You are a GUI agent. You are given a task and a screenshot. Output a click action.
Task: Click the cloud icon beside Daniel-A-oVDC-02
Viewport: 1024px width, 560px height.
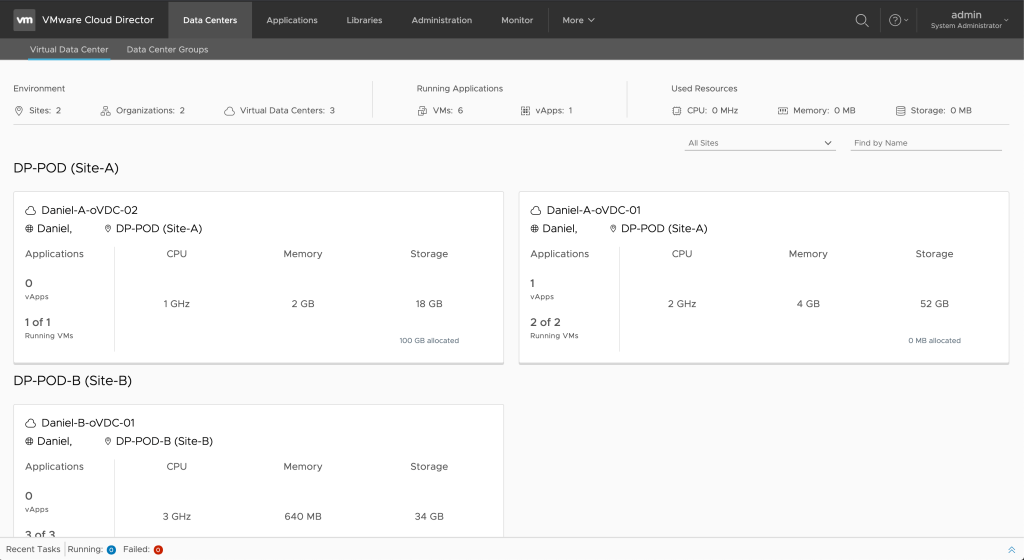click(x=31, y=210)
